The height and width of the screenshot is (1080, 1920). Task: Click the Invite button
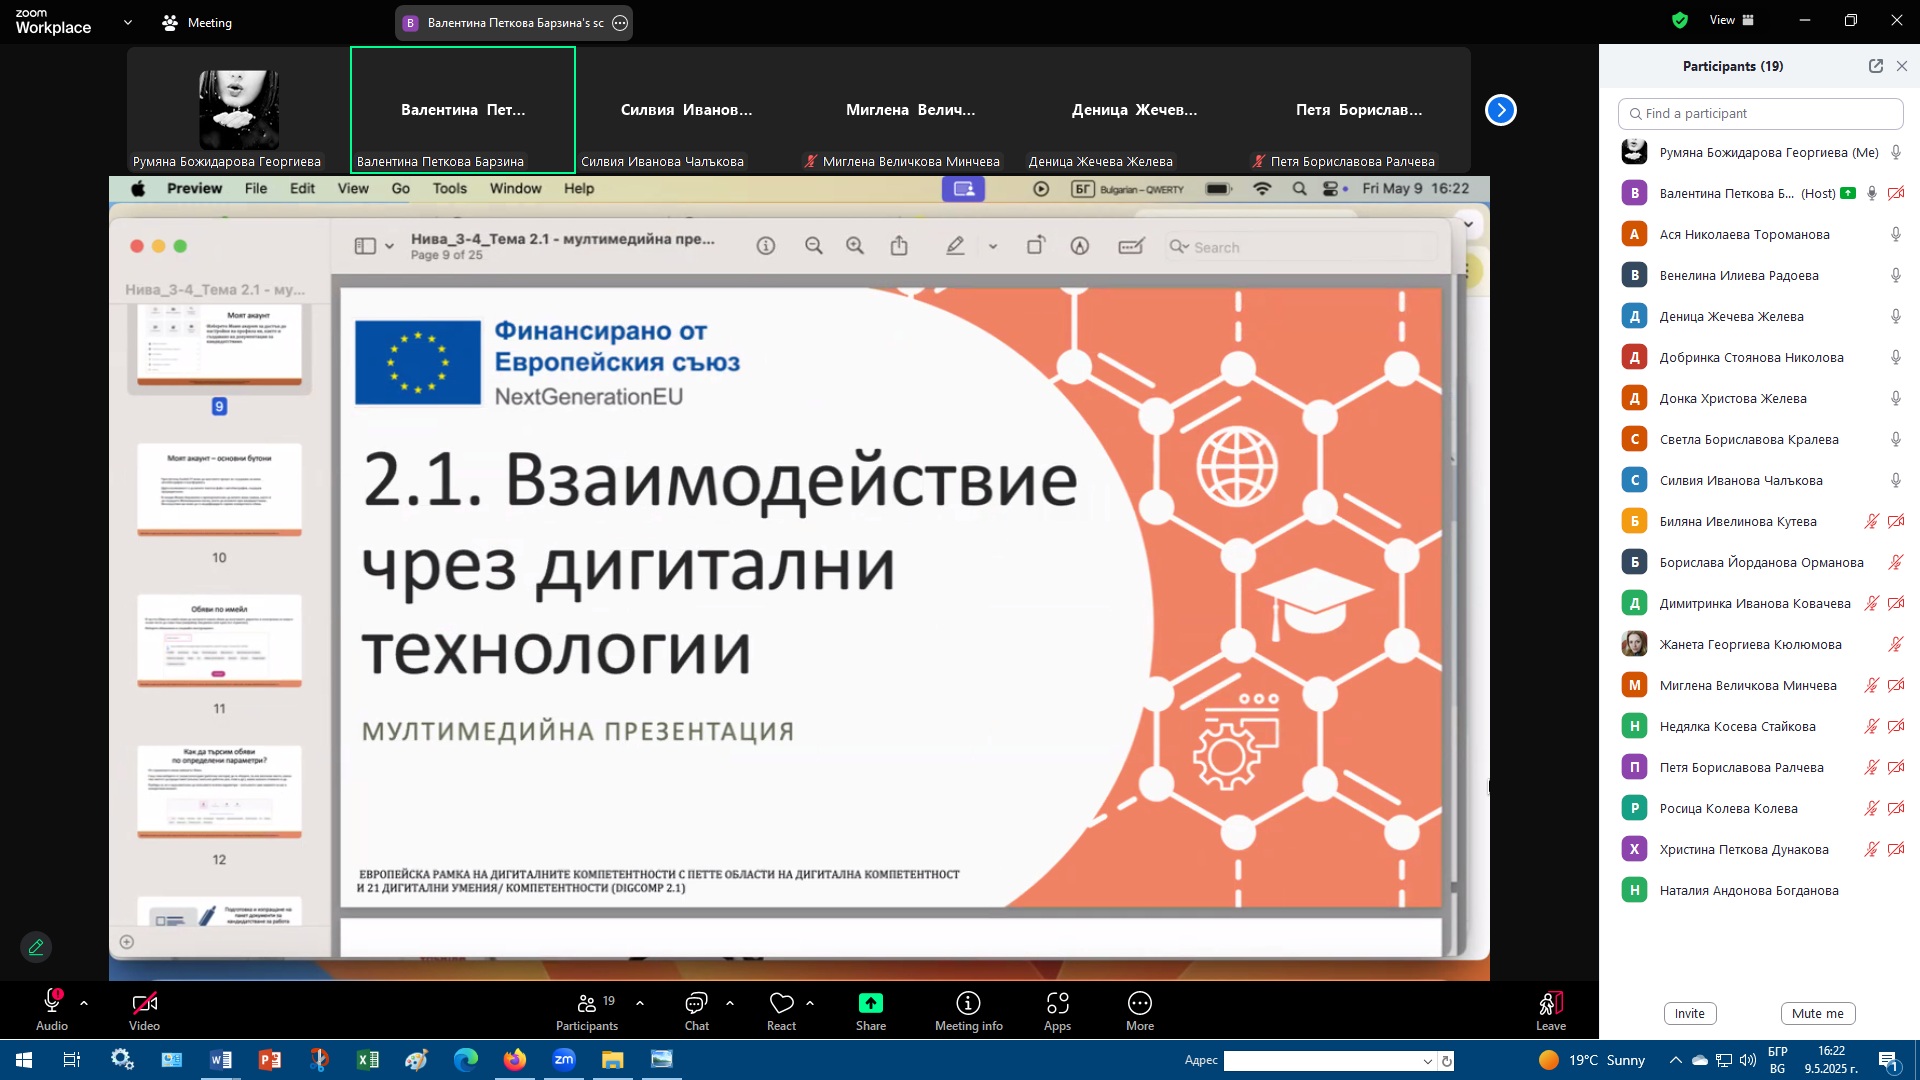pyautogui.click(x=1690, y=1013)
